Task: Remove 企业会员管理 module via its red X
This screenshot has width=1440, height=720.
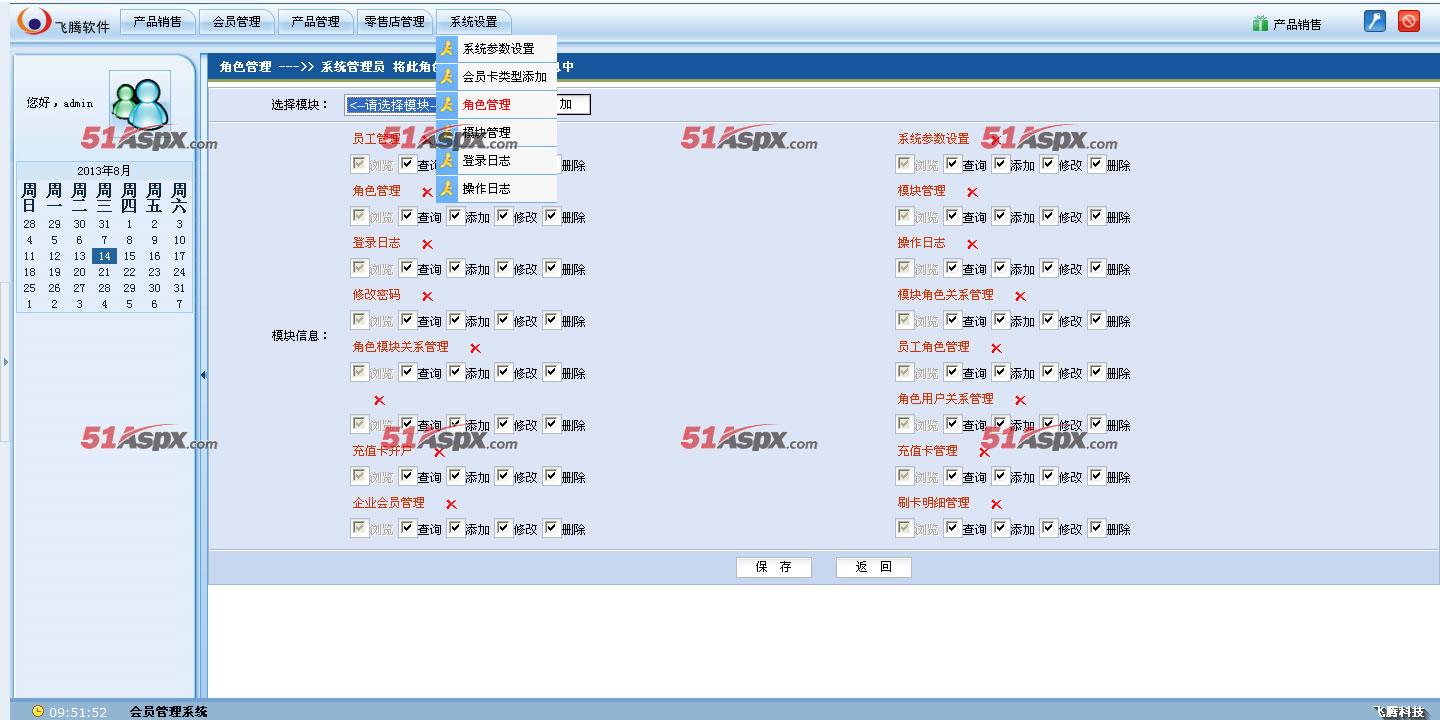Action: [451, 504]
